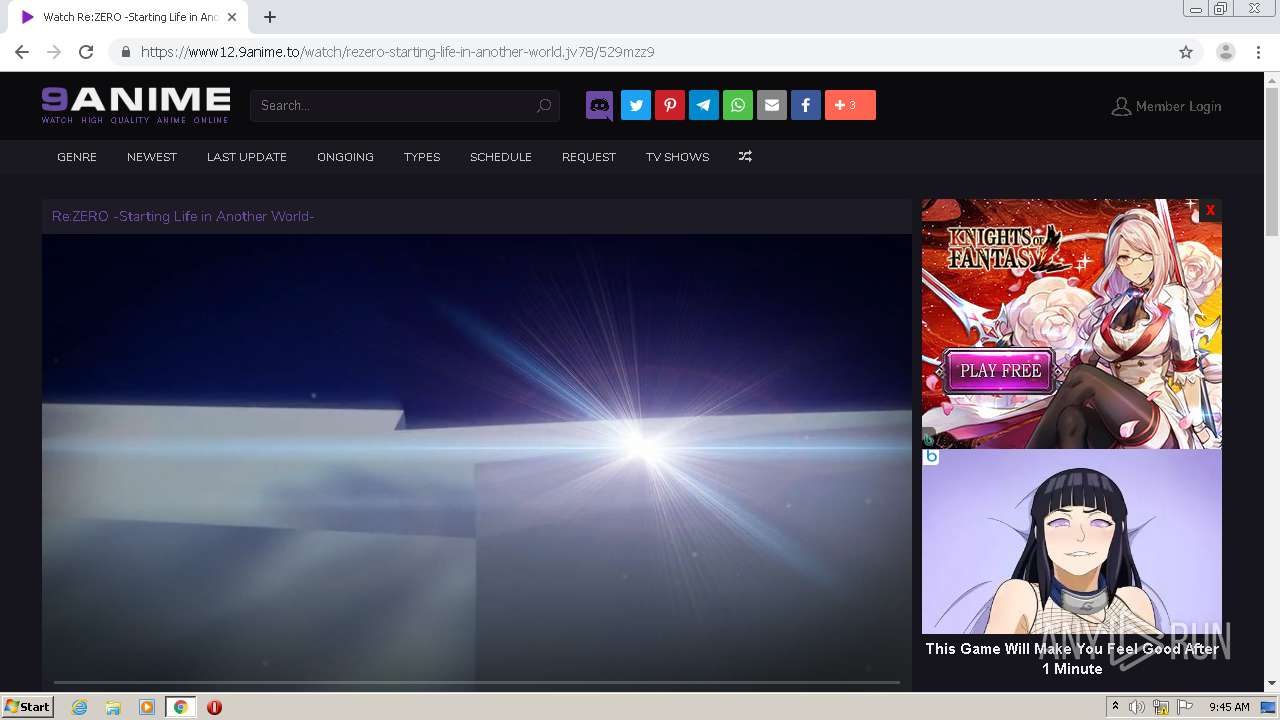Viewport: 1280px width, 720px height.
Task: Close the Re:ZERO browser tab
Action: point(232,17)
